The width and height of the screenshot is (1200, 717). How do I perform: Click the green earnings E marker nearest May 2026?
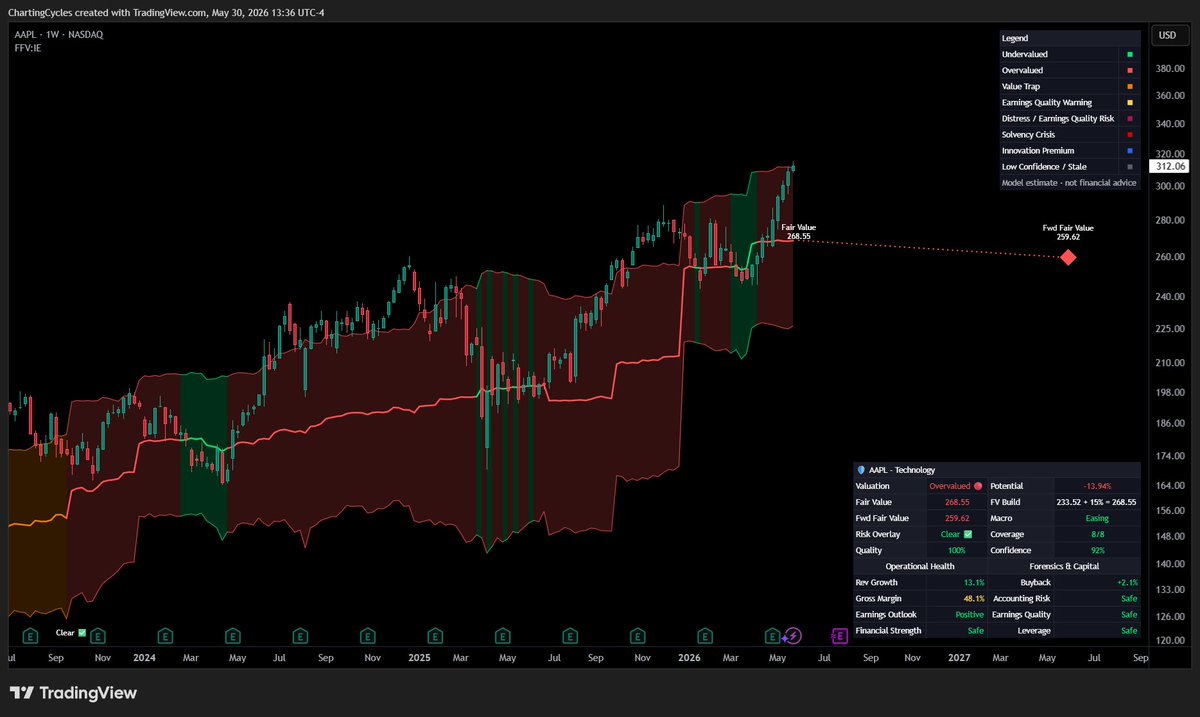pyautogui.click(x=772, y=634)
